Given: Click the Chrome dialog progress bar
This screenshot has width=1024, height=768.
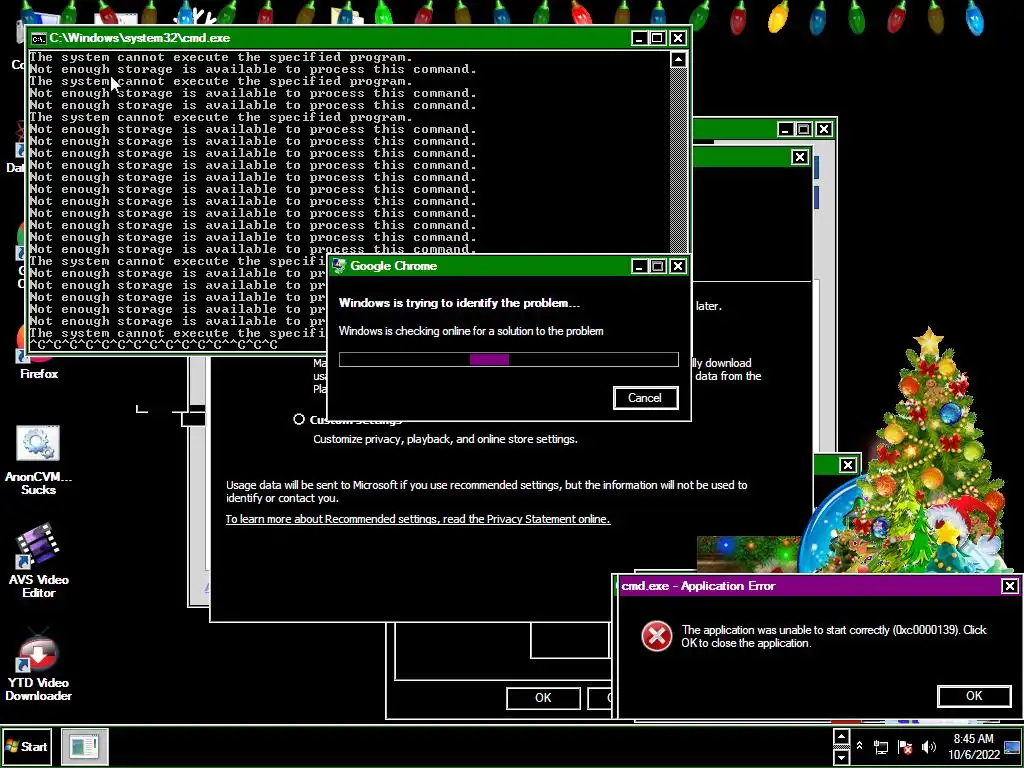Looking at the screenshot, I should tap(509, 359).
